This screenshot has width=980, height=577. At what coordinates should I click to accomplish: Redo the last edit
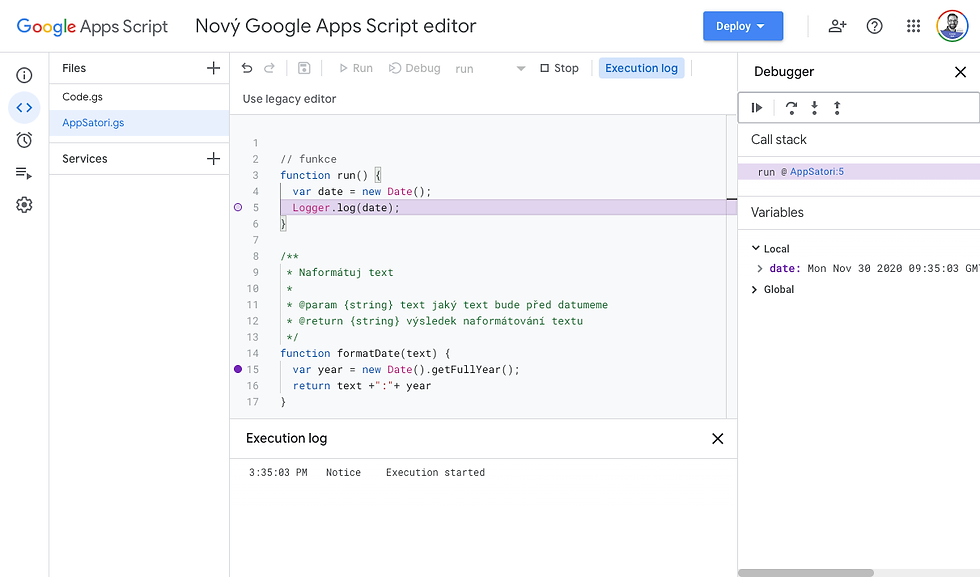tap(269, 68)
